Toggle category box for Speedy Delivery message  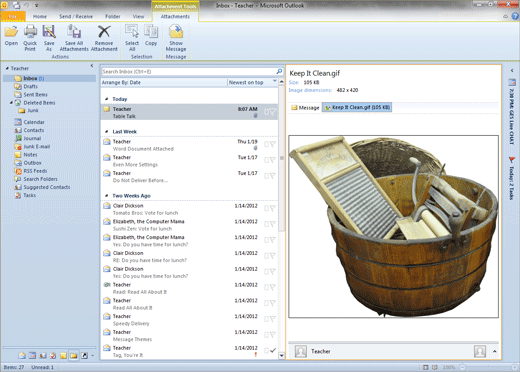(266, 319)
